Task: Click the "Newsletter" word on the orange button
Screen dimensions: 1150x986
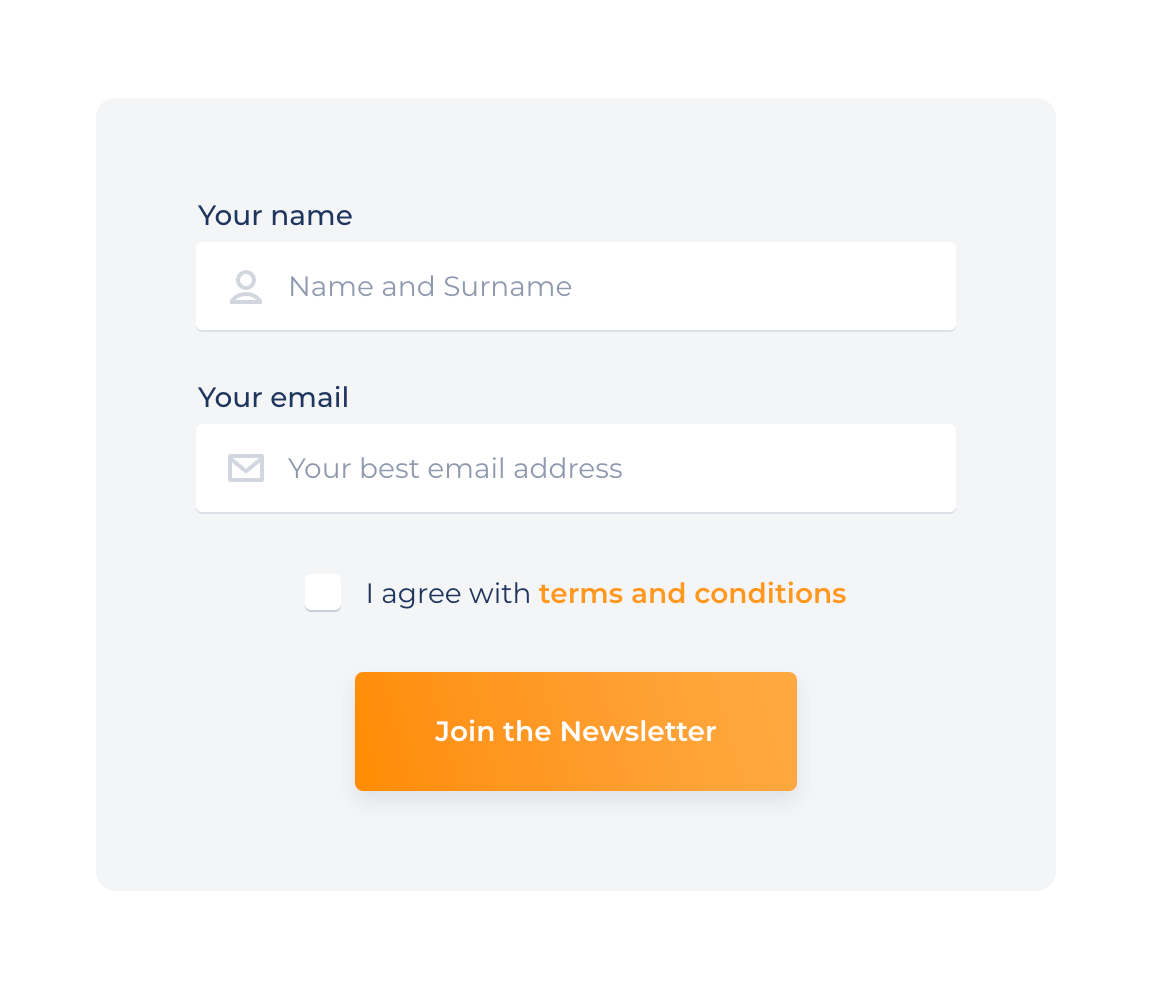Action: pos(638,731)
